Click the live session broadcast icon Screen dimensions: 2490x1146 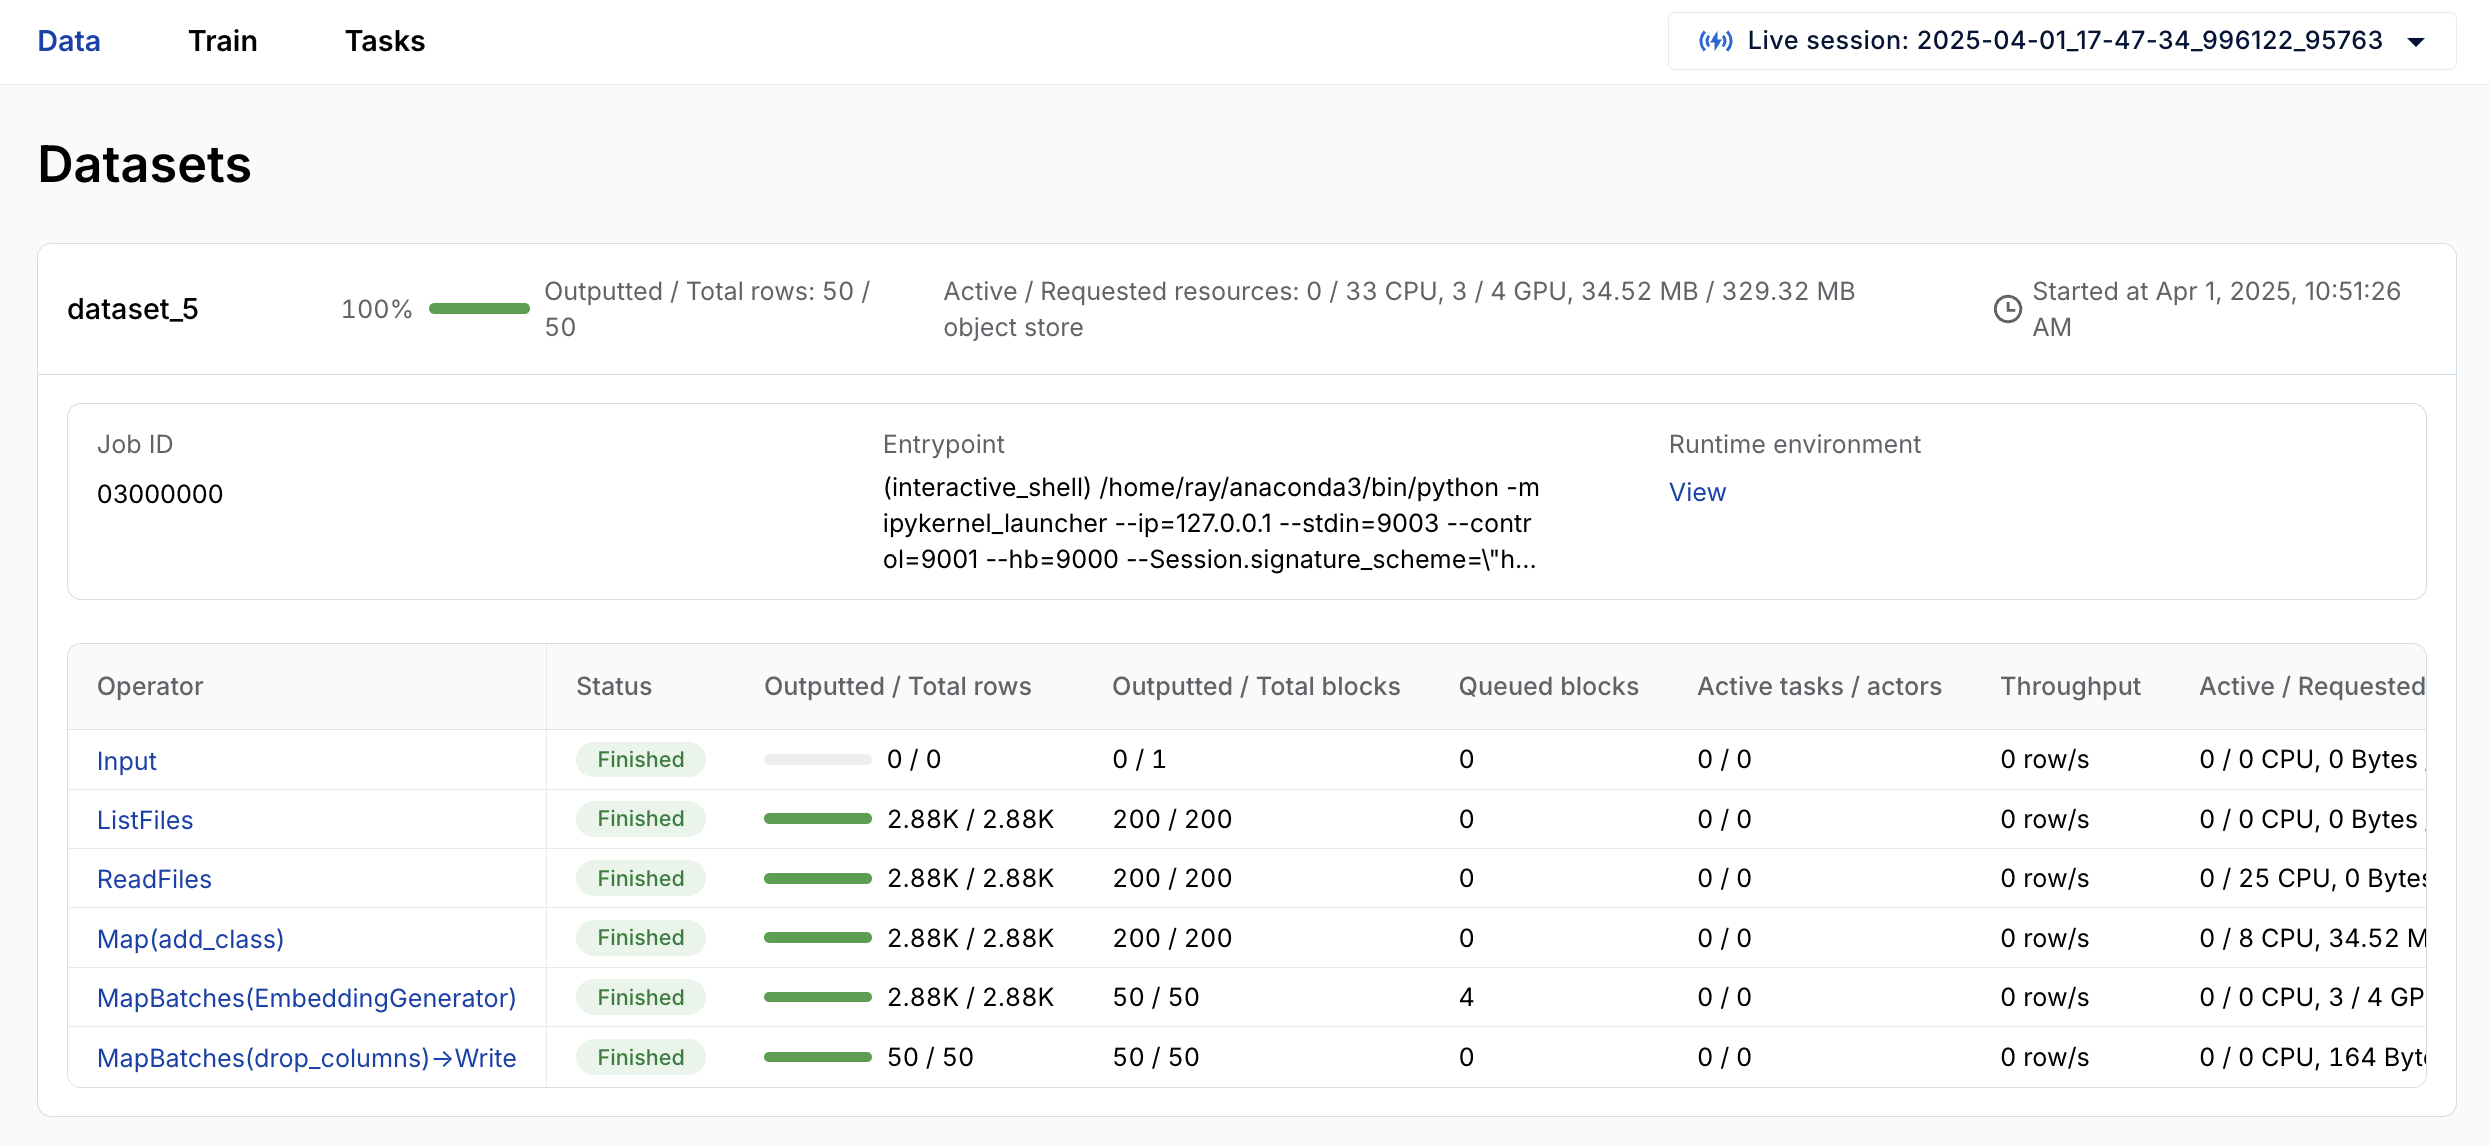pyautogui.click(x=1715, y=41)
